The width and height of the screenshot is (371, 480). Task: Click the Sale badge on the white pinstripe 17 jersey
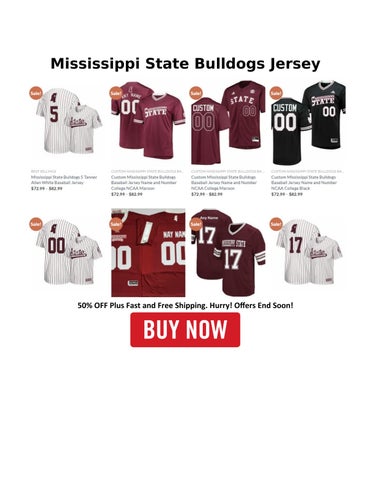pos(276,224)
